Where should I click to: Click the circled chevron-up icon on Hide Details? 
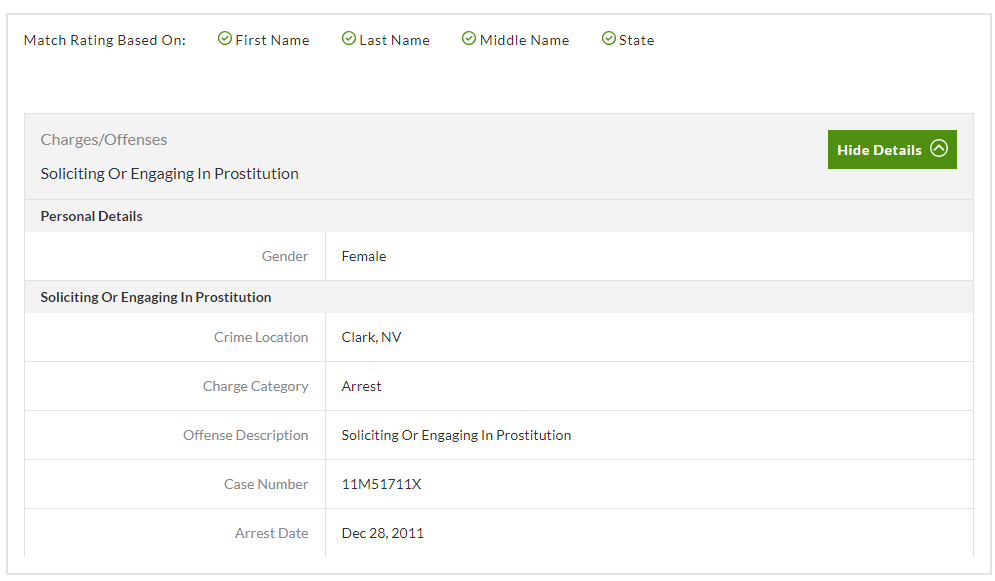click(x=938, y=149)
